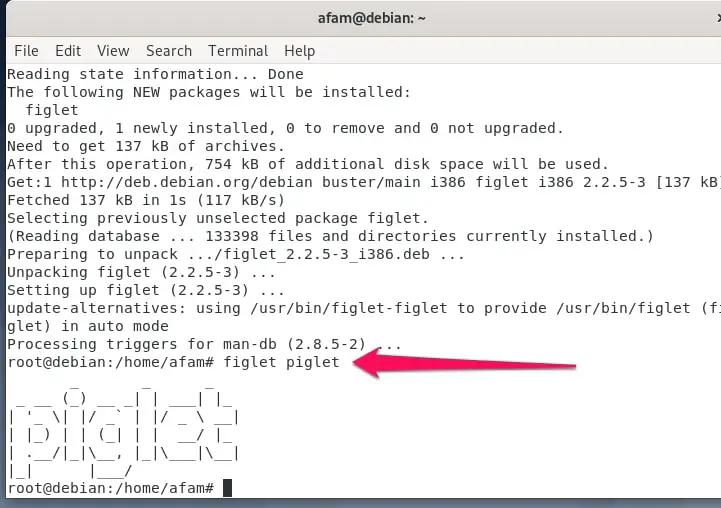
Task: Click the terminal cursor at the prompt
Action: [x=227, y=488]
